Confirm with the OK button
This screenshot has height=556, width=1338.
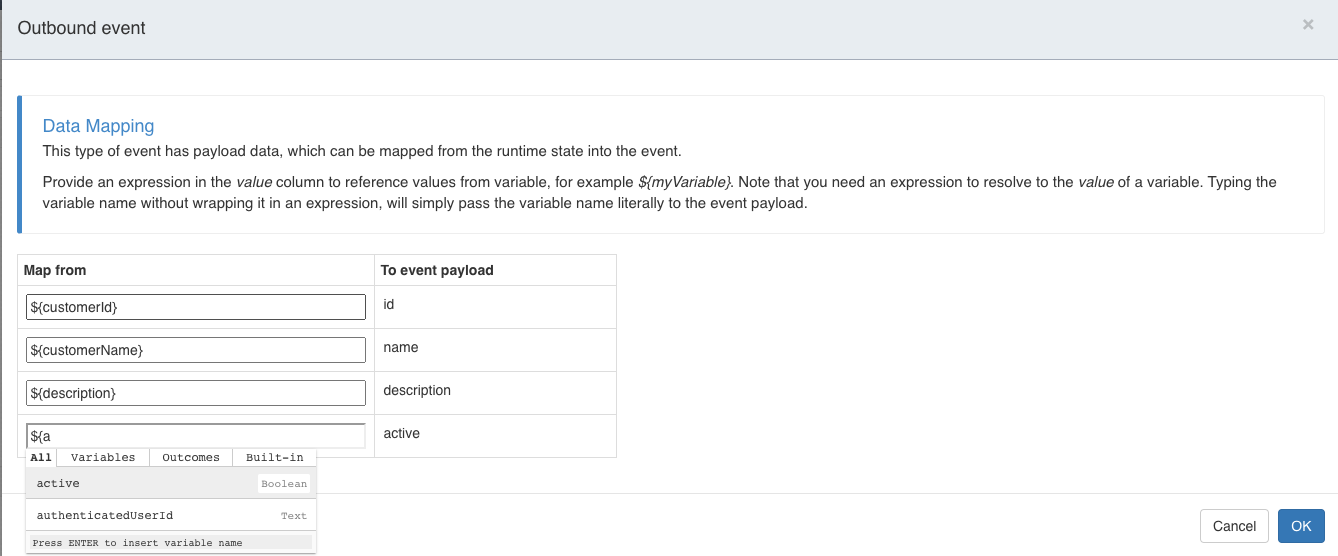click(1300, 526)
